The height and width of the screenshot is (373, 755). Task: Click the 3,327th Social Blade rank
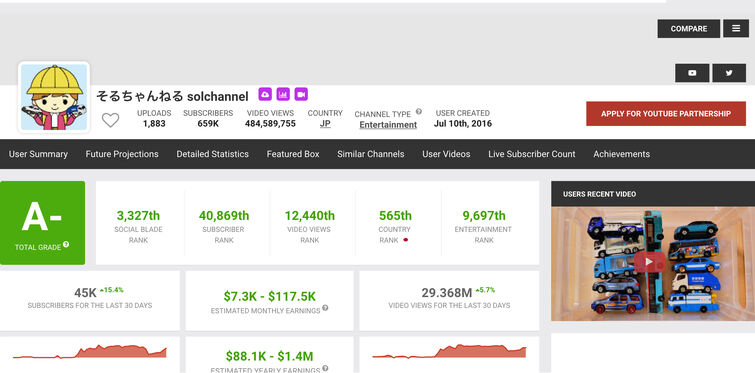pos(138,215)
